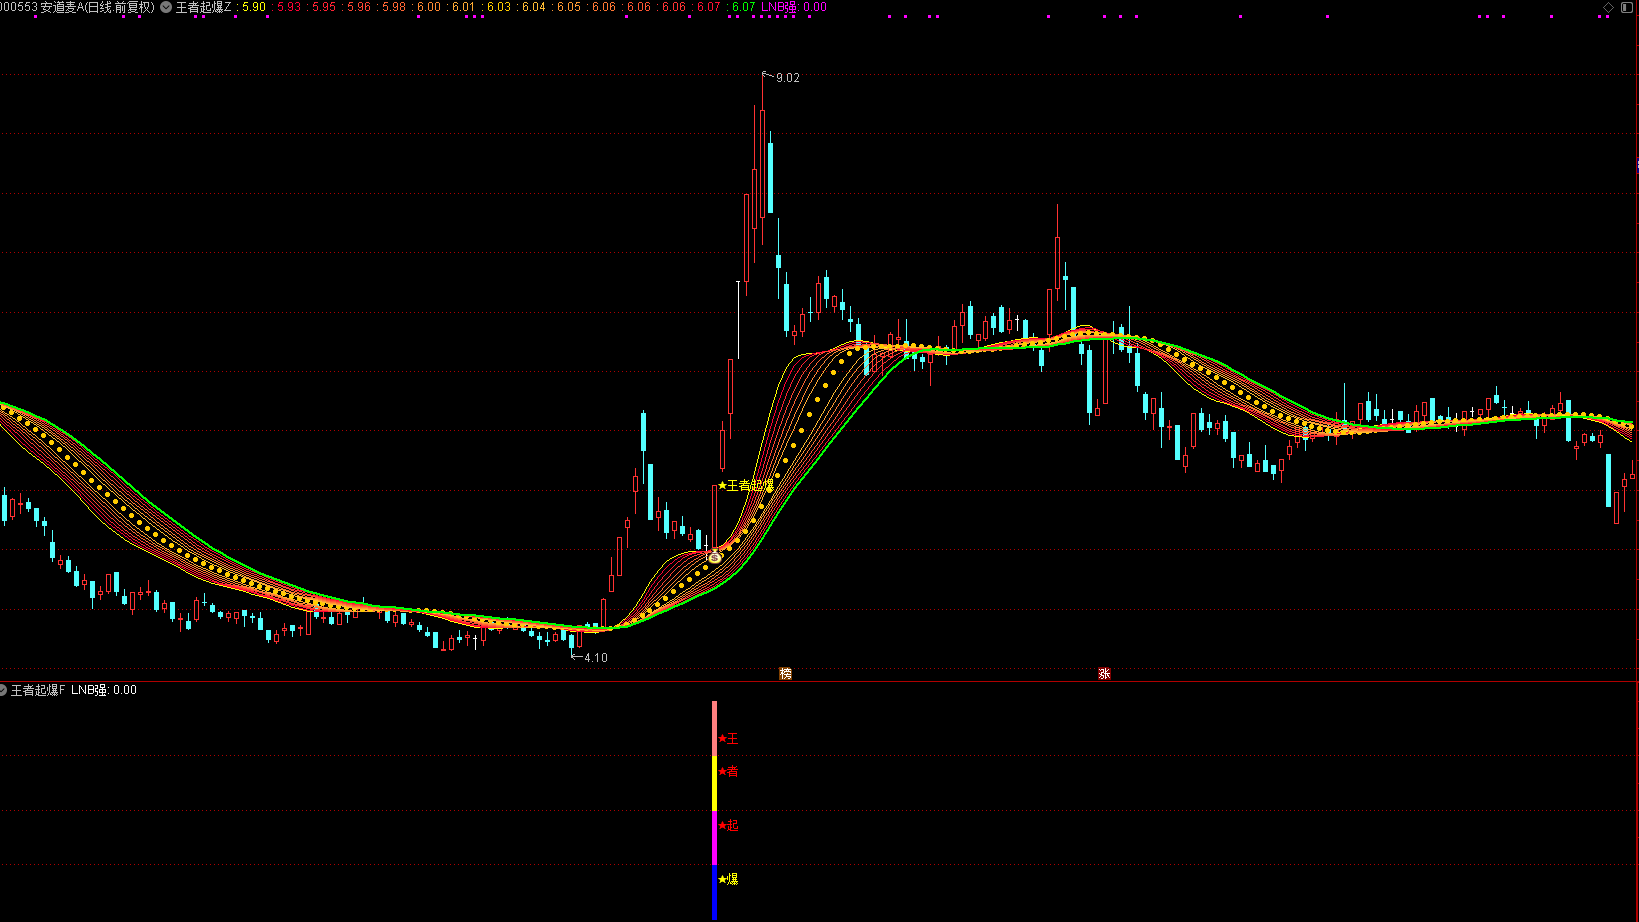
Task: Click the 涨 event marker on the time axis
Action: pyautogui.click(x=1104, y=674)
